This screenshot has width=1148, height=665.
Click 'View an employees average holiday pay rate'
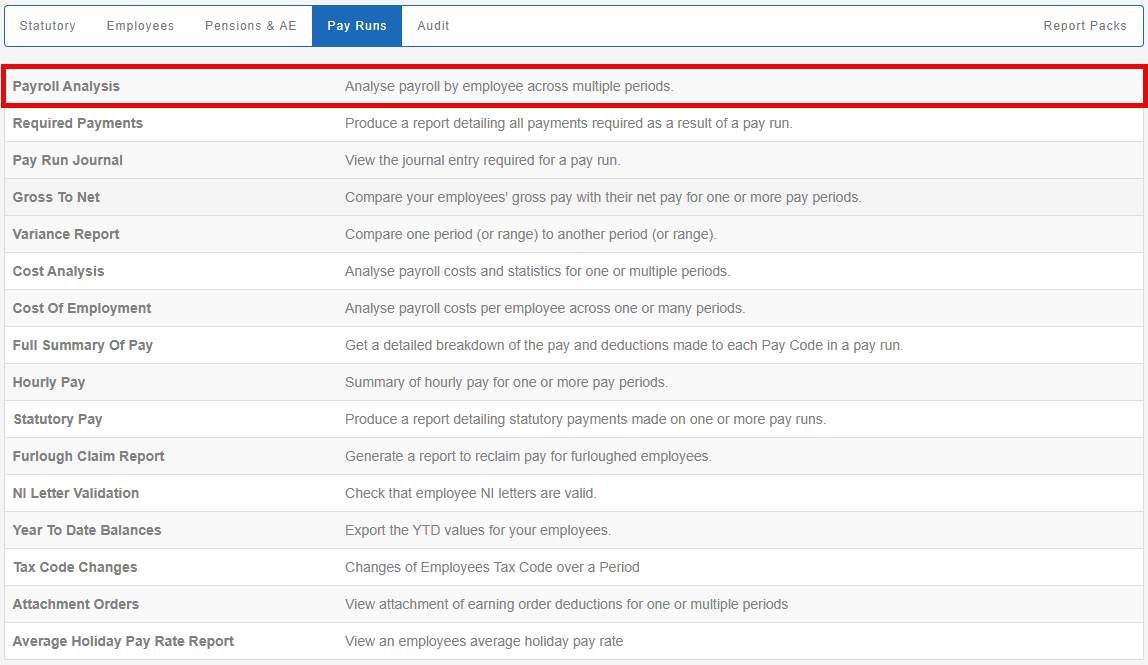(x=484, y=641)
